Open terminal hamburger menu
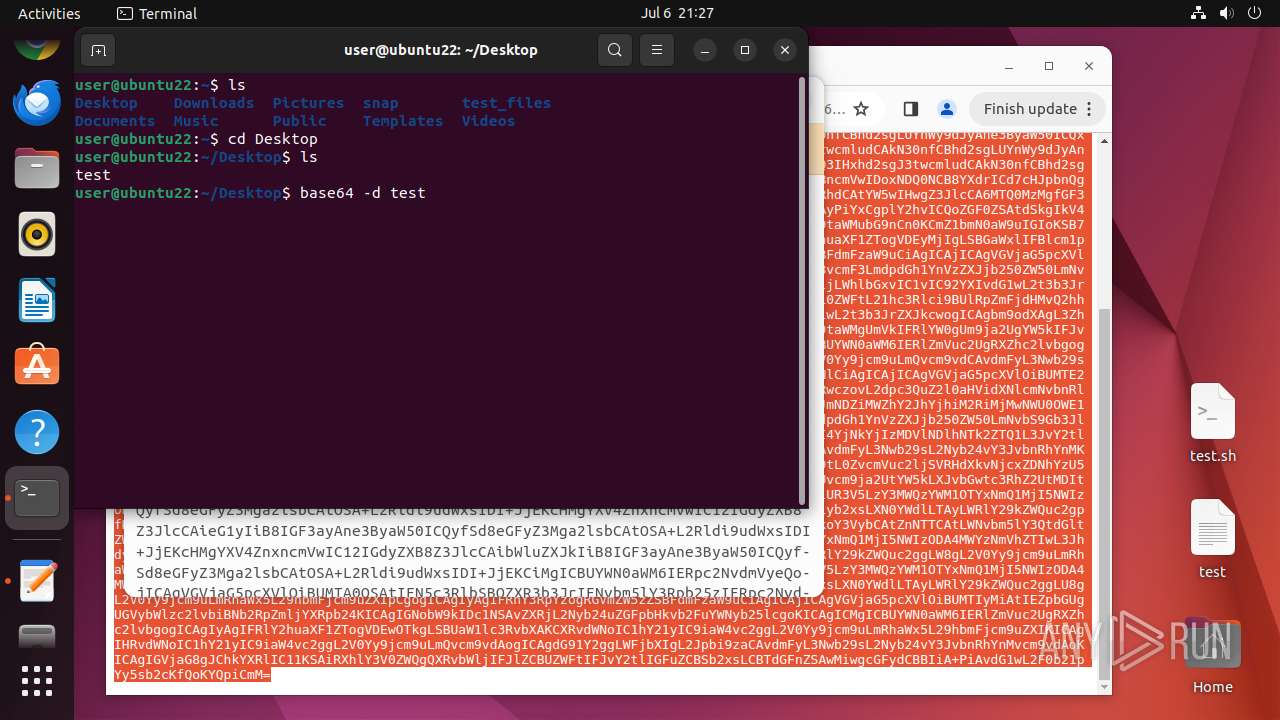 656,50
